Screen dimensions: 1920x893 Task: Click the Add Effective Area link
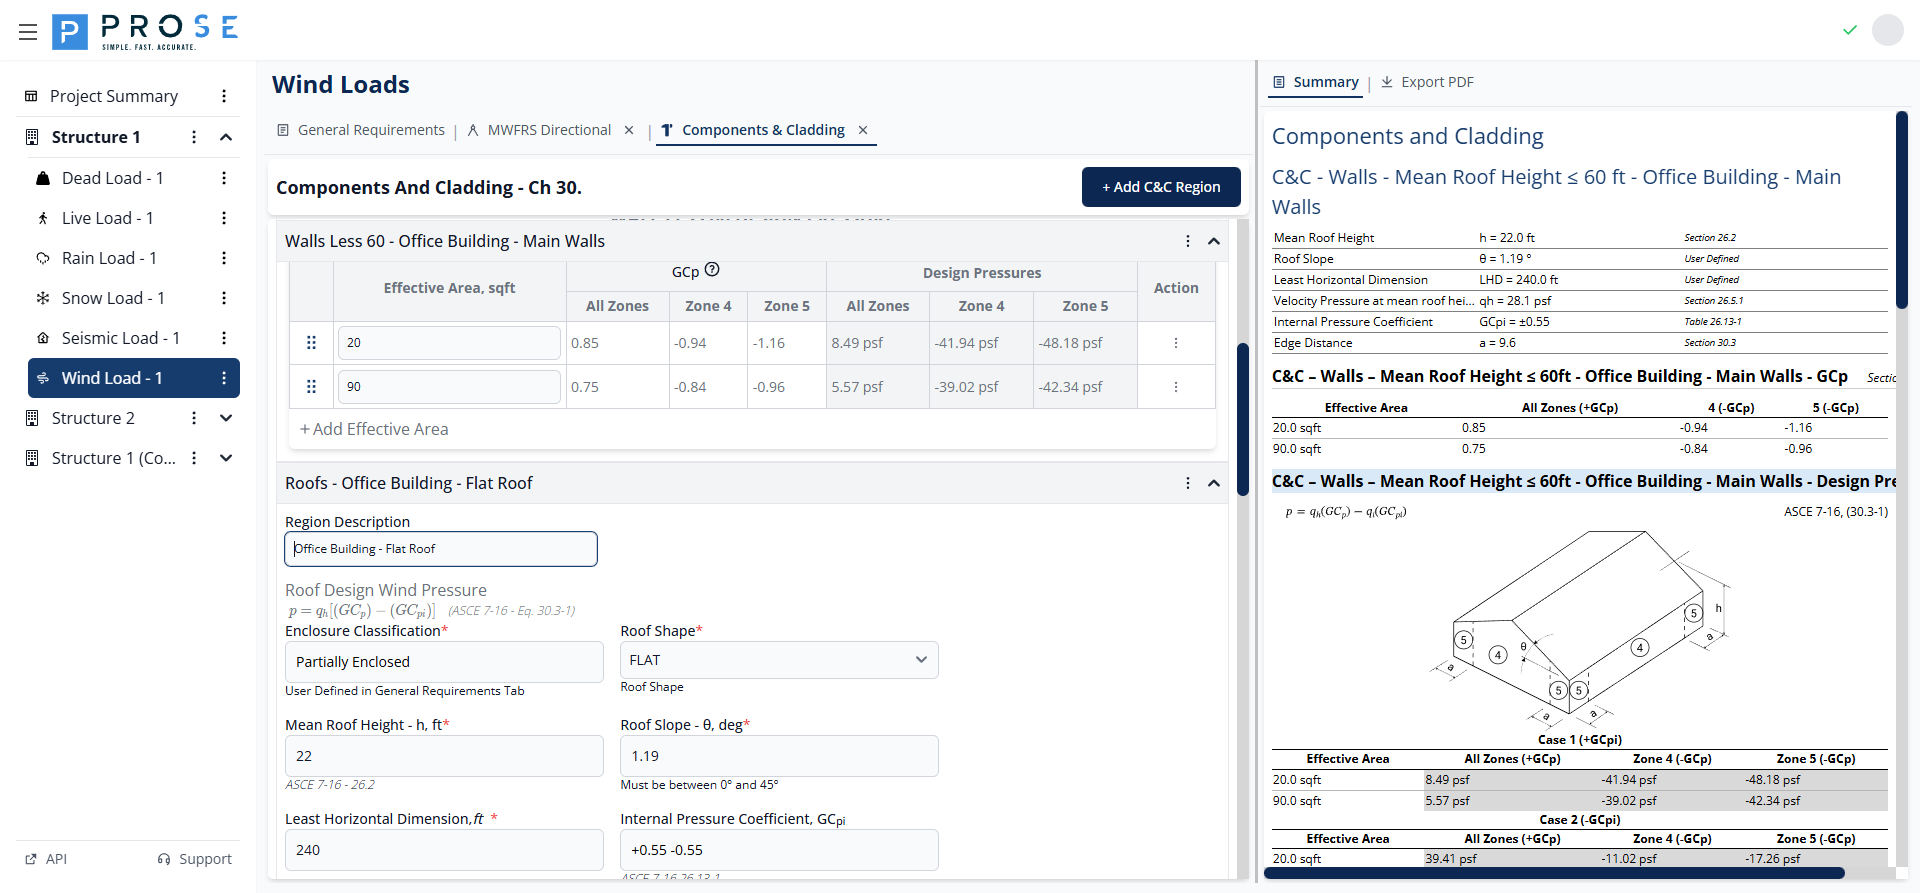coord(374,429)
